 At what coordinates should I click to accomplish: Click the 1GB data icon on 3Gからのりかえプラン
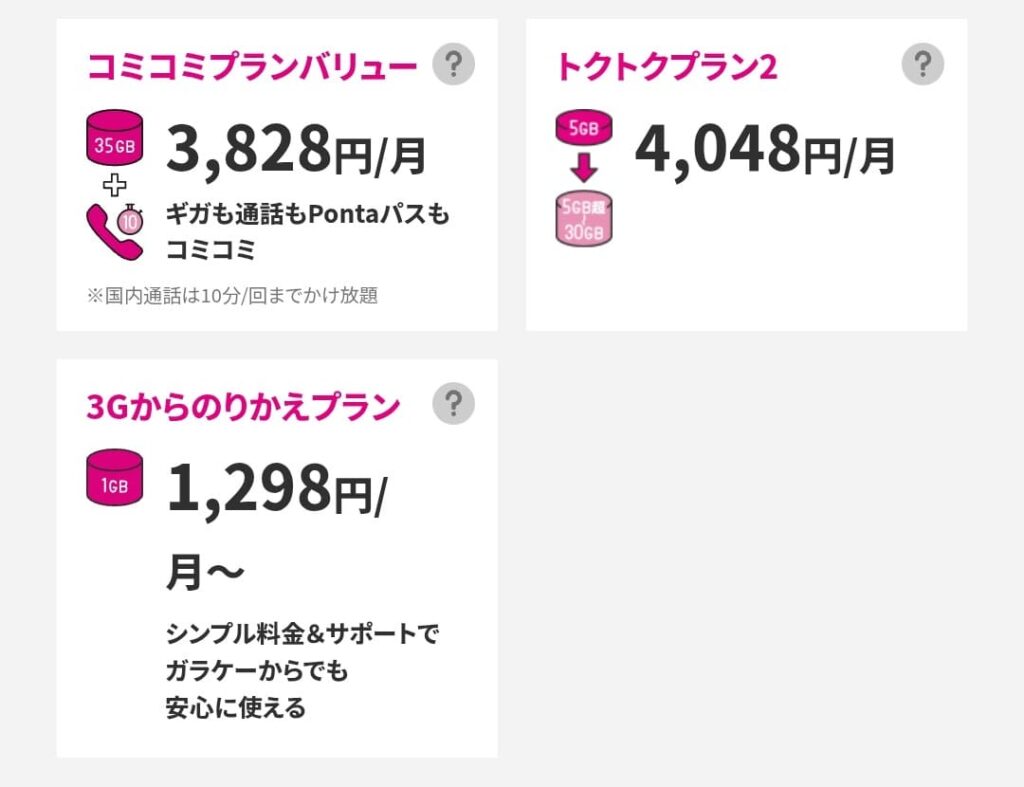tap(113, 478)
